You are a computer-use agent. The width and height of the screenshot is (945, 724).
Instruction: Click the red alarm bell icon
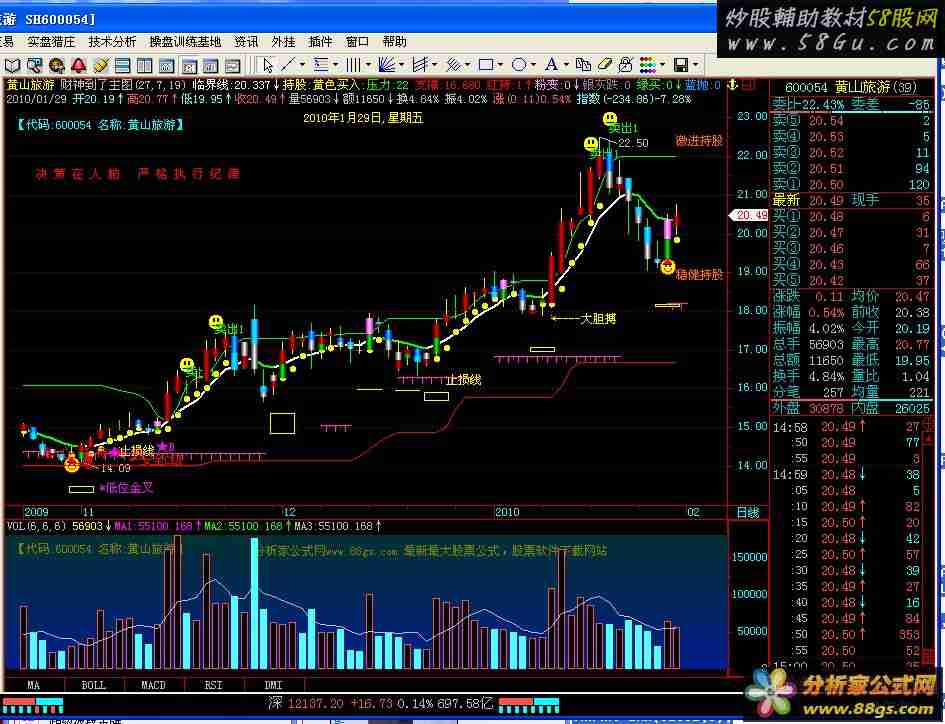(78, 65)
